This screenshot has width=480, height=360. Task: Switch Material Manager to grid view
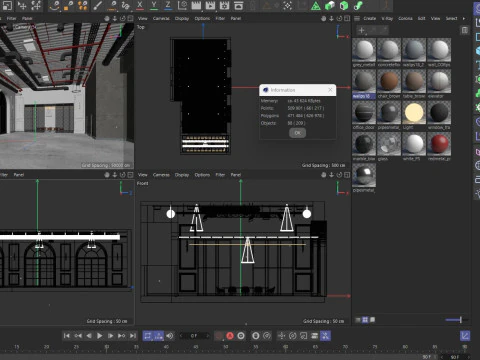(365, 320)
